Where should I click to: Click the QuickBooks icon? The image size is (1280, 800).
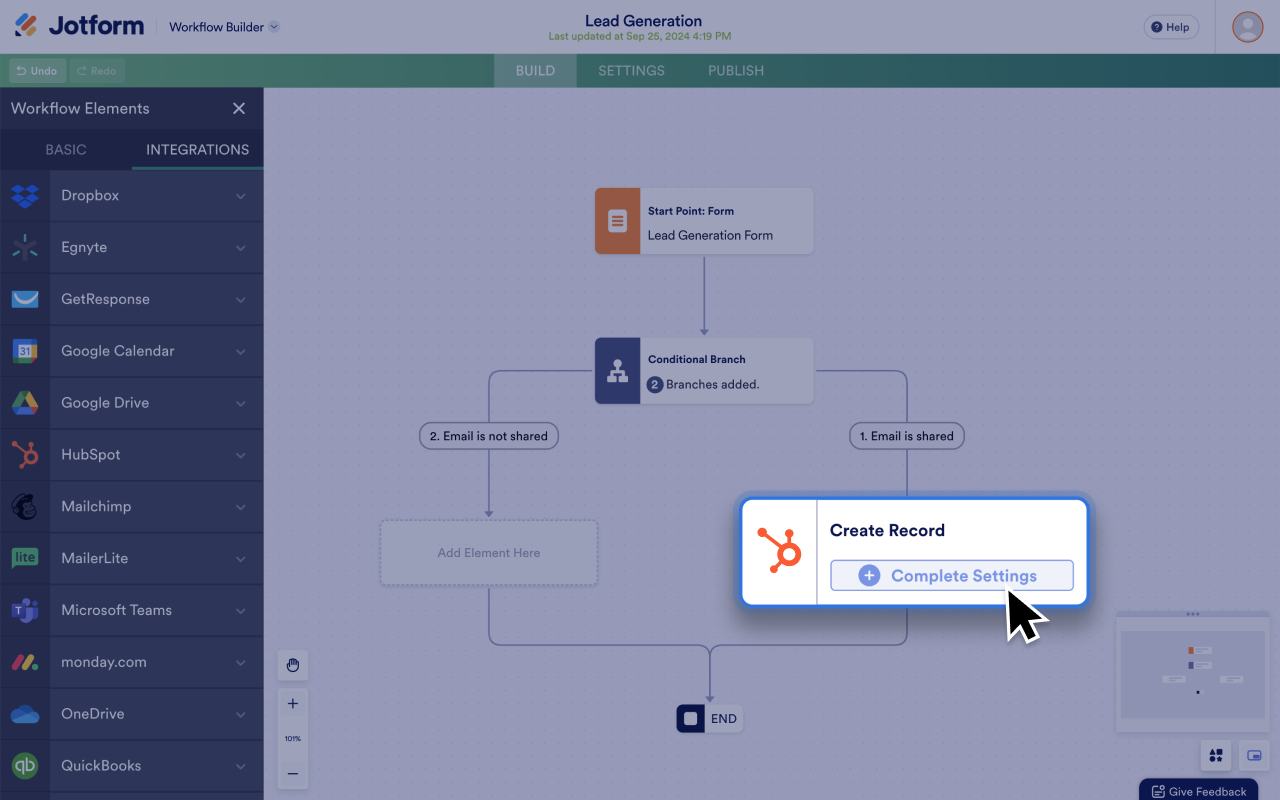(x=25, y=766)
